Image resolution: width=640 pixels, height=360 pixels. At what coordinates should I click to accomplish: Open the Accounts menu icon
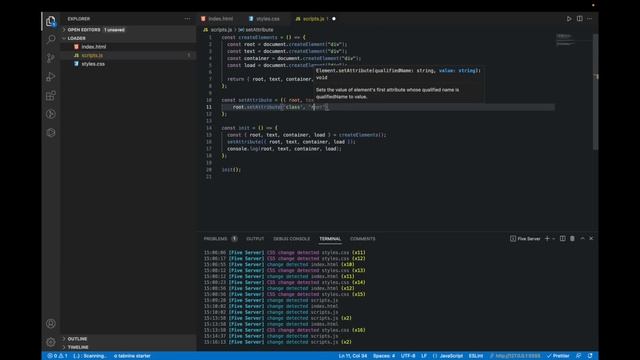tap(51, 324)
